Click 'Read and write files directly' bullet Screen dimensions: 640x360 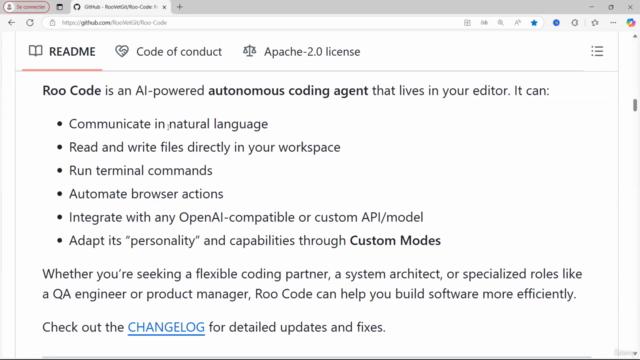(x=204, y=147)
